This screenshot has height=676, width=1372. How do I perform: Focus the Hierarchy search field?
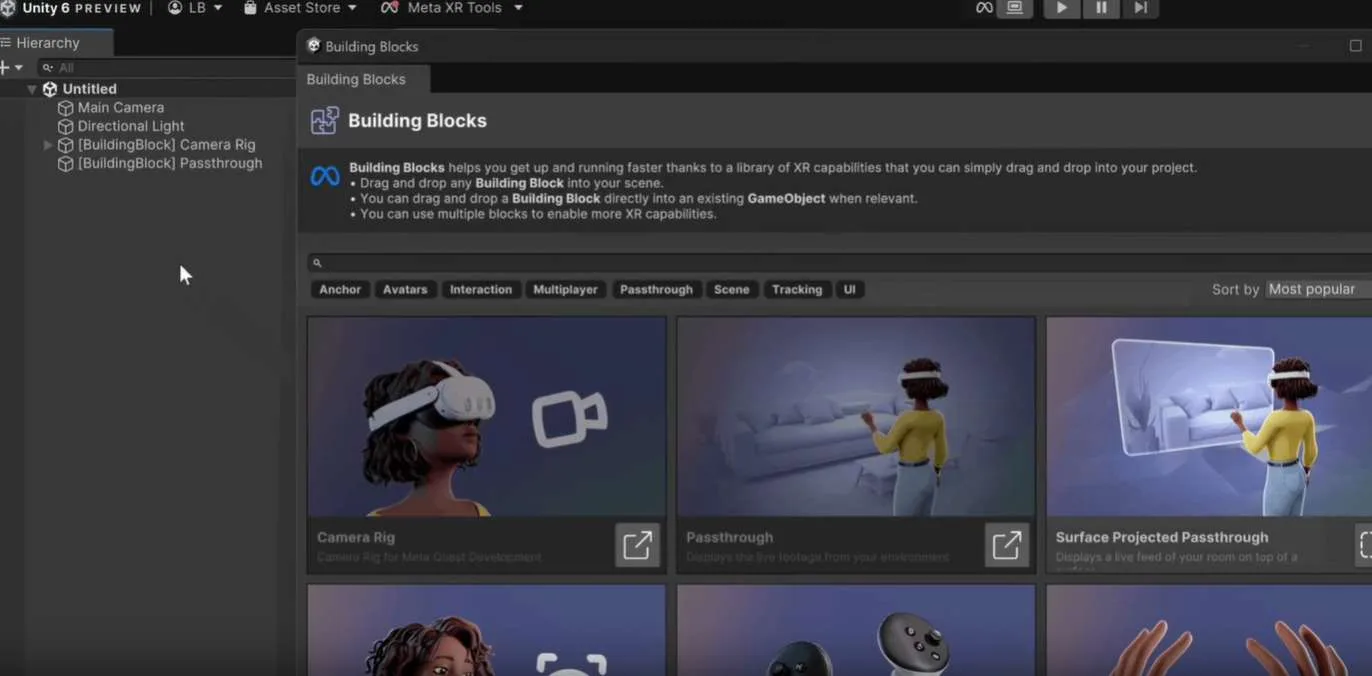pyautogui.click(x=165, y=68)
